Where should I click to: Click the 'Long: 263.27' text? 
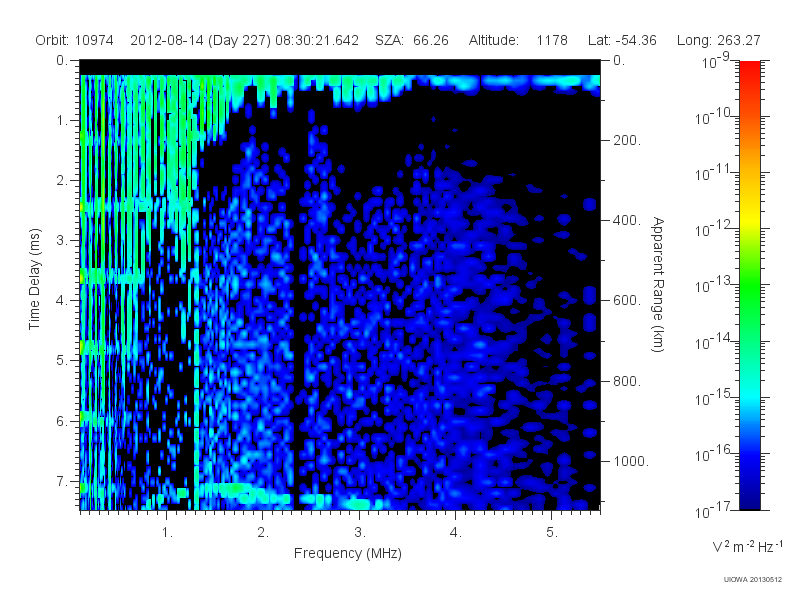718,40
